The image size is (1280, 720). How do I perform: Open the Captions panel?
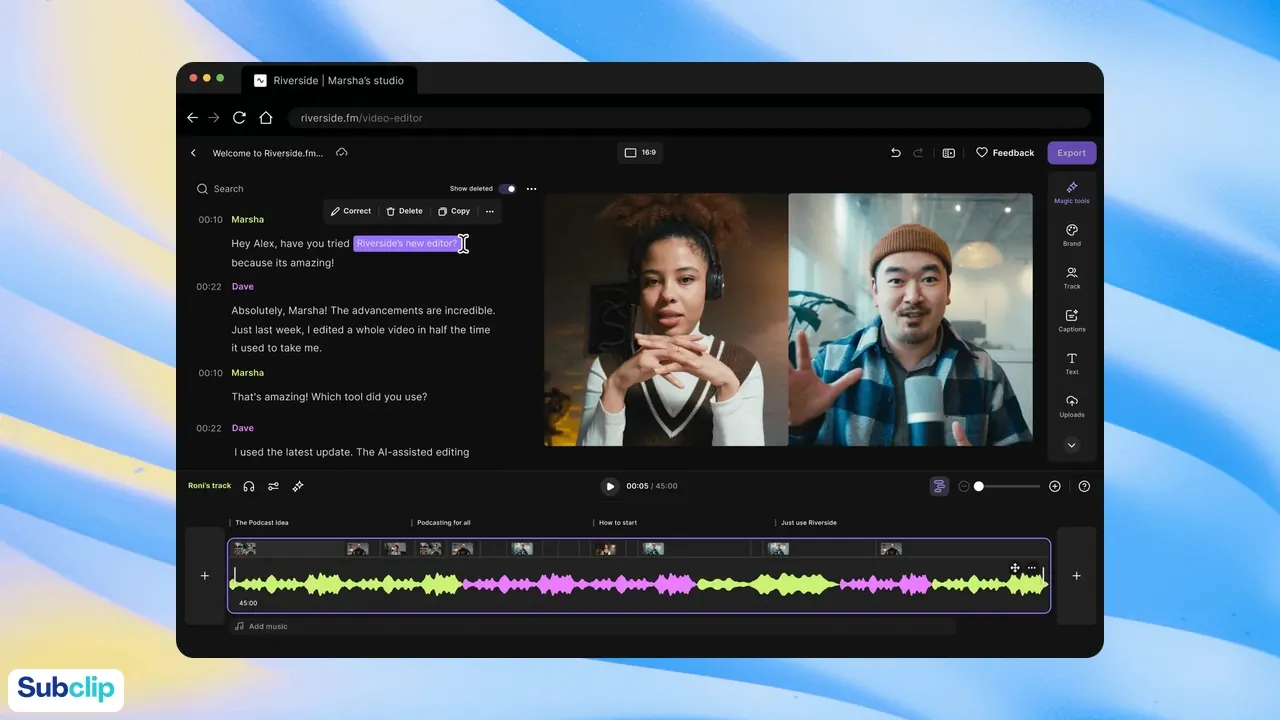(x=1072, y=321)
